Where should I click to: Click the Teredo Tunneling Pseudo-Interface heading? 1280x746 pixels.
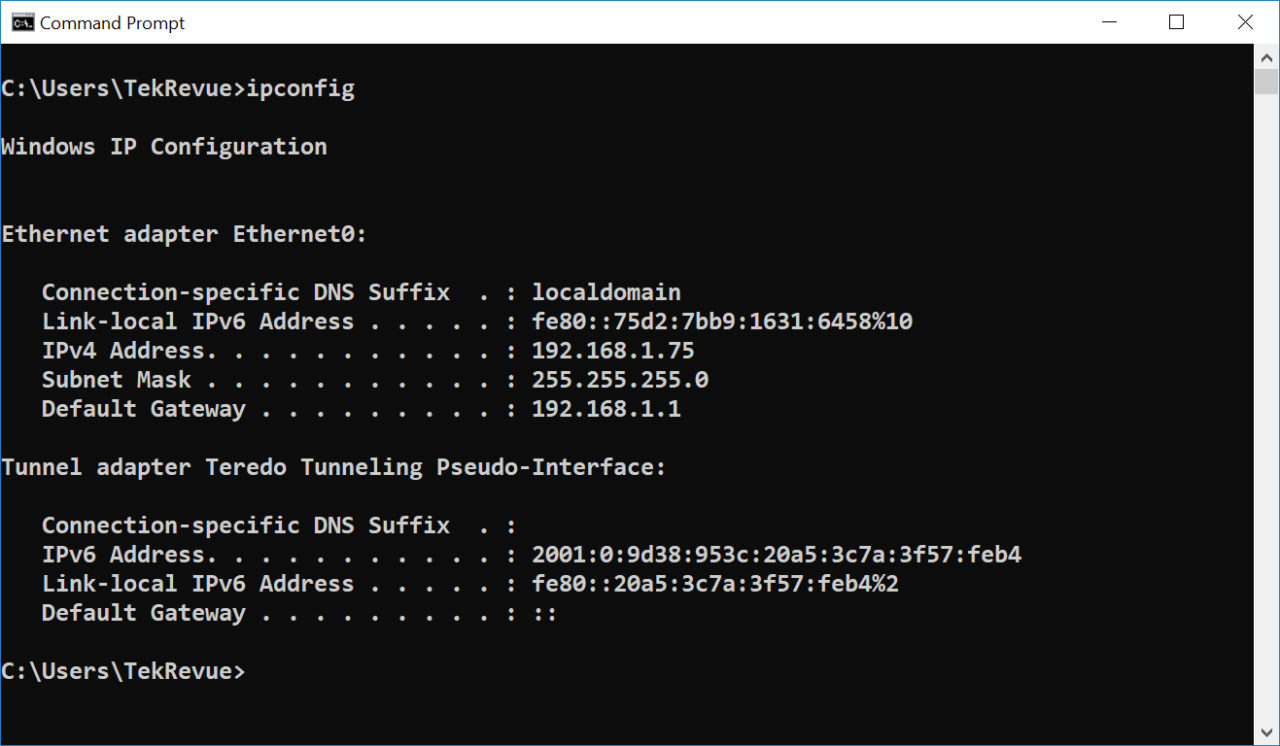pyautogui.click(x=333, y=466)
